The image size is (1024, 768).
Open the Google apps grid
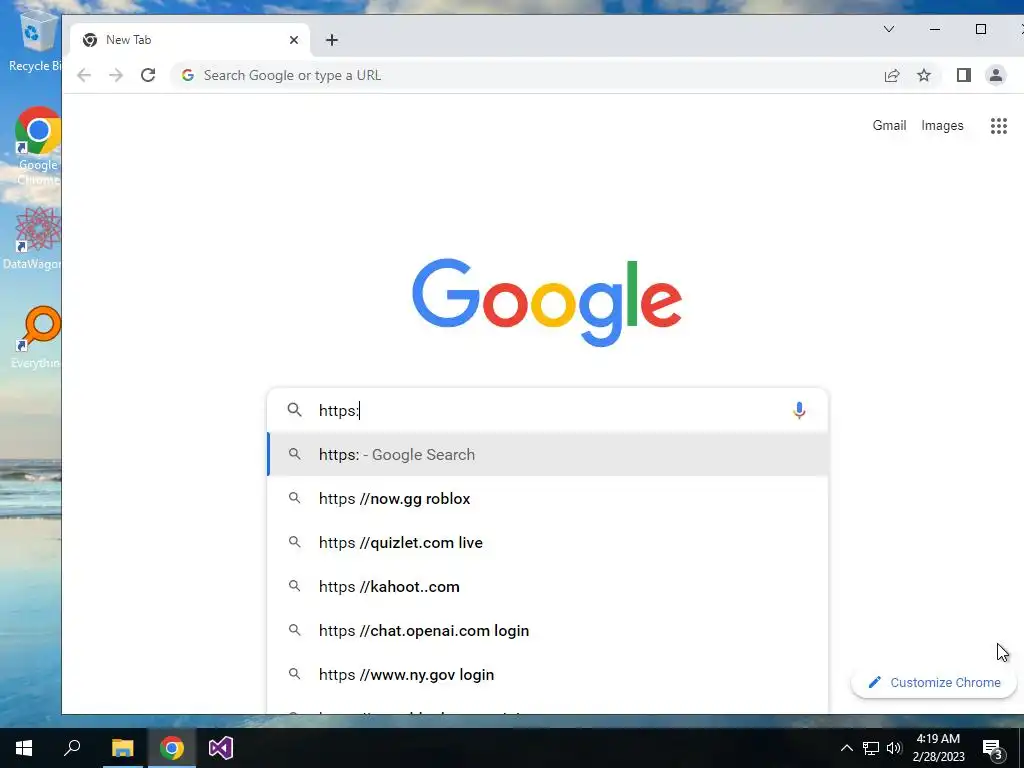click(x=999, y=125)
